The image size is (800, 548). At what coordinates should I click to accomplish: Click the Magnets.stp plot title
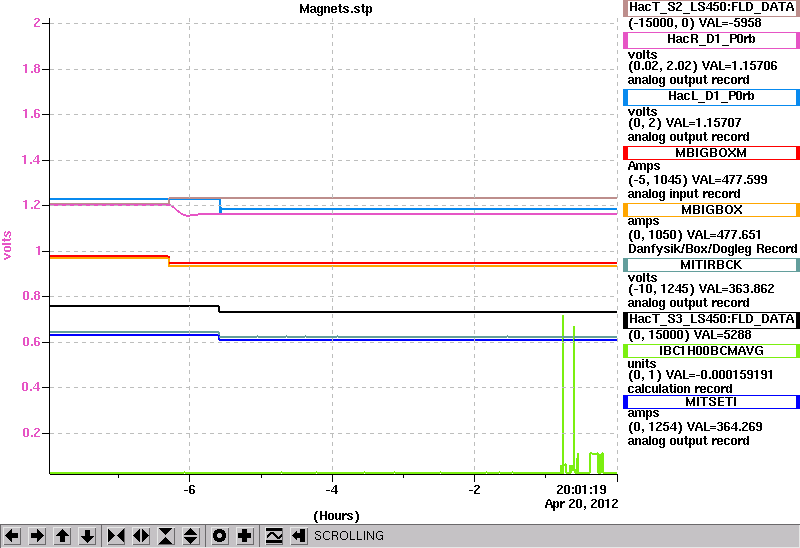pos(336,9)
